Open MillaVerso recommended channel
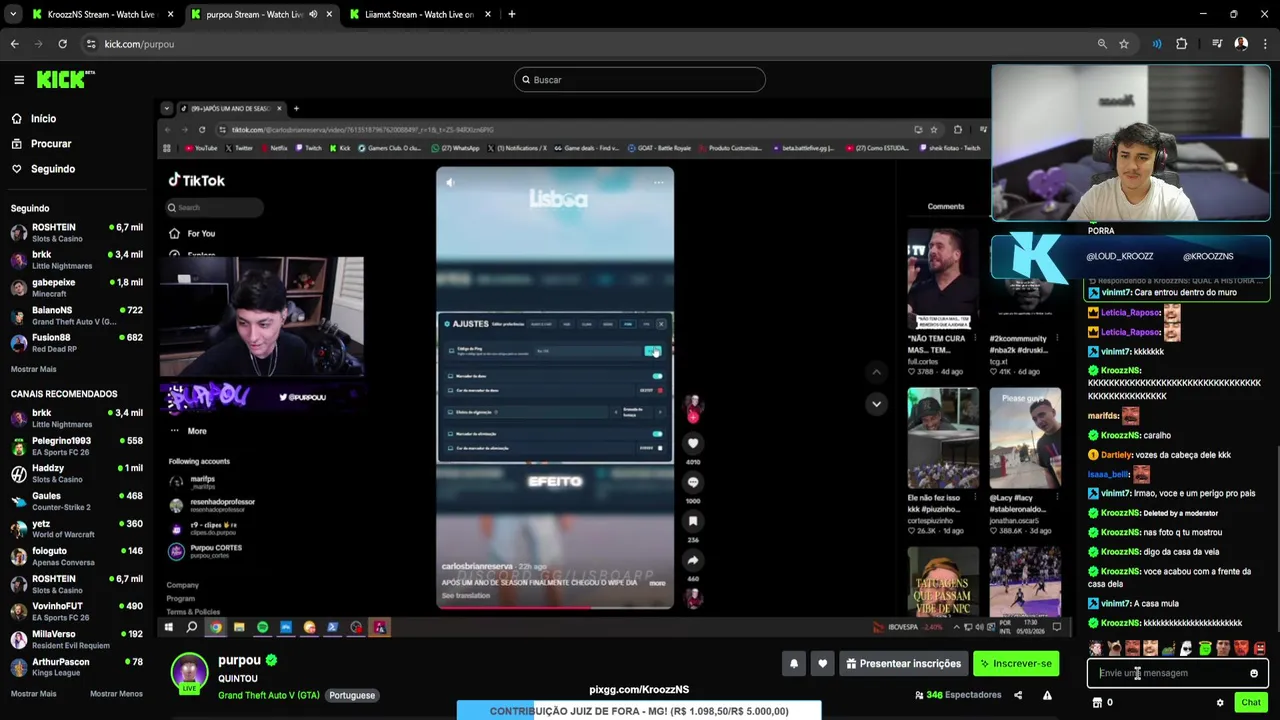The width and height of the screenshot is (1280, 720). pyautogui.click(x=76, y=640)
